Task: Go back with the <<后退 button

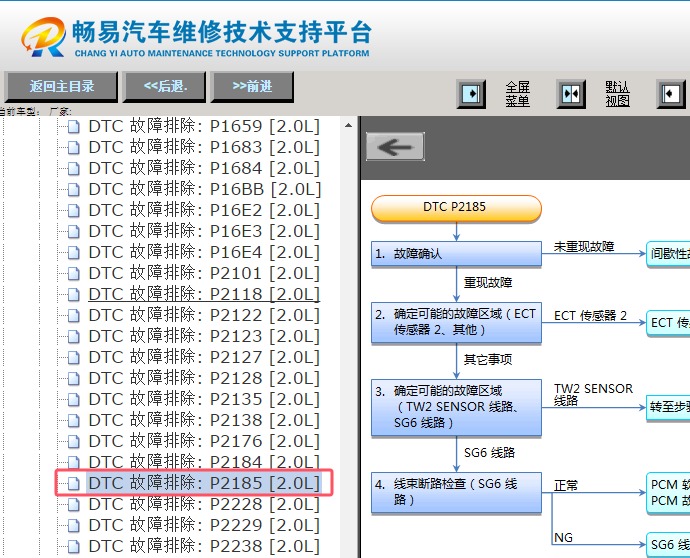Action: (x=165, y=87)
